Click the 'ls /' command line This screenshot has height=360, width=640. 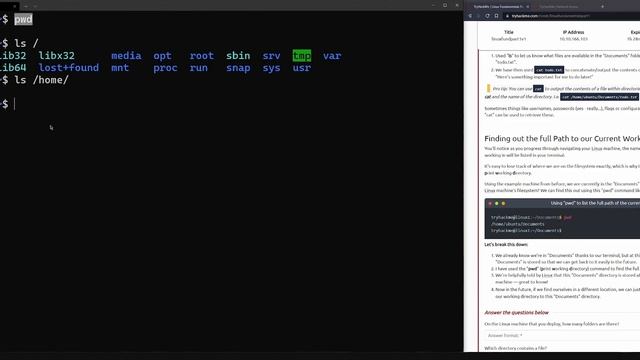(x=26, y=44)
